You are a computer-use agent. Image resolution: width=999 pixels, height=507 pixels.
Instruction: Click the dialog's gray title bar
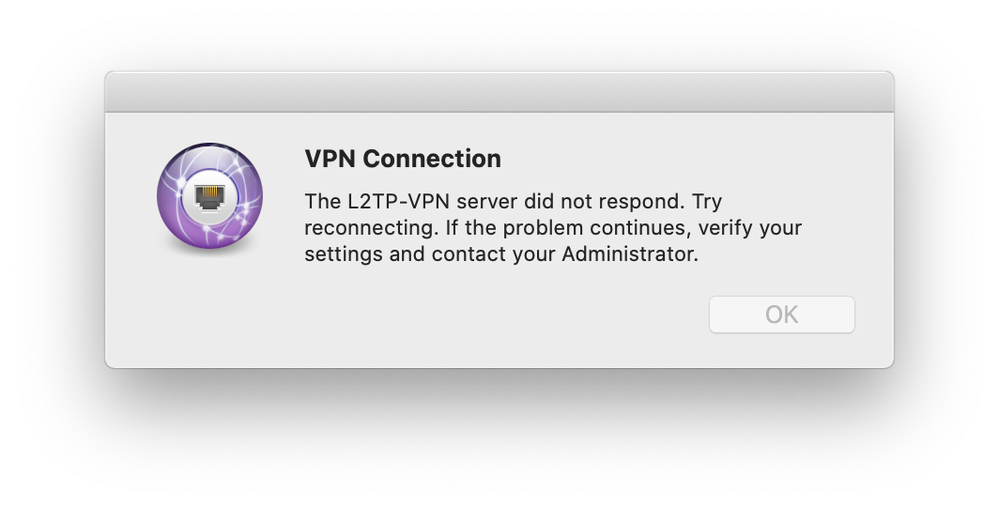pos(499,91)
